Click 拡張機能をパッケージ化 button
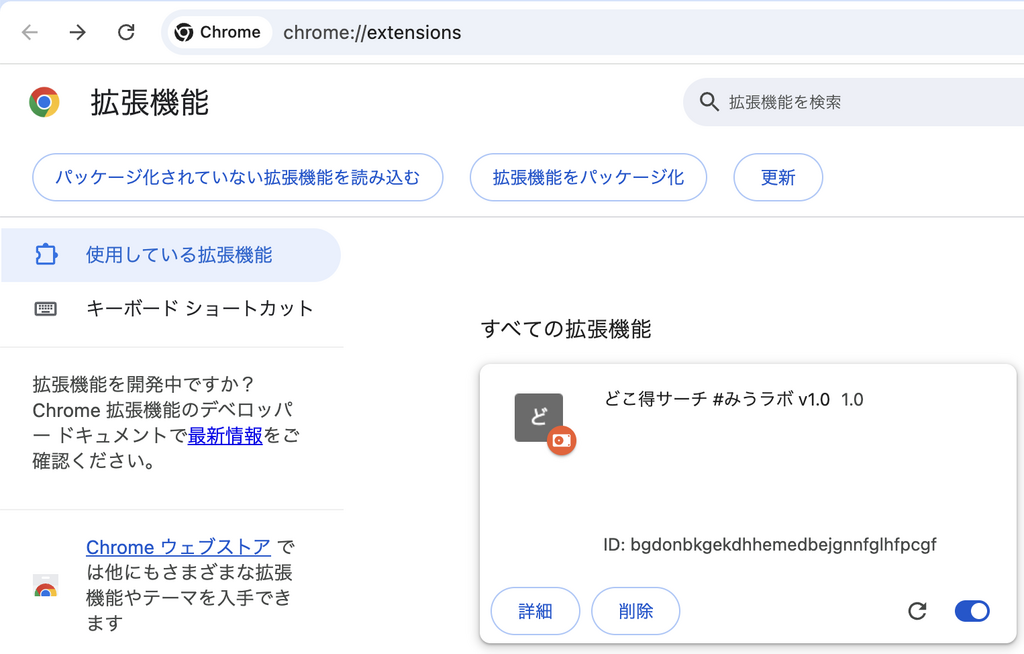1024x654 pixels. [x=588, y=178]
